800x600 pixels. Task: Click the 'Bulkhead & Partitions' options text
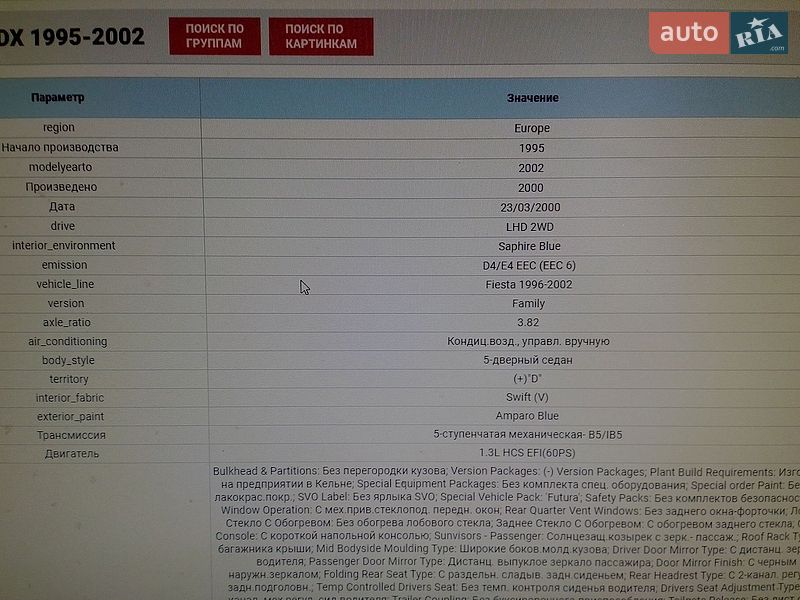[265, 471]
